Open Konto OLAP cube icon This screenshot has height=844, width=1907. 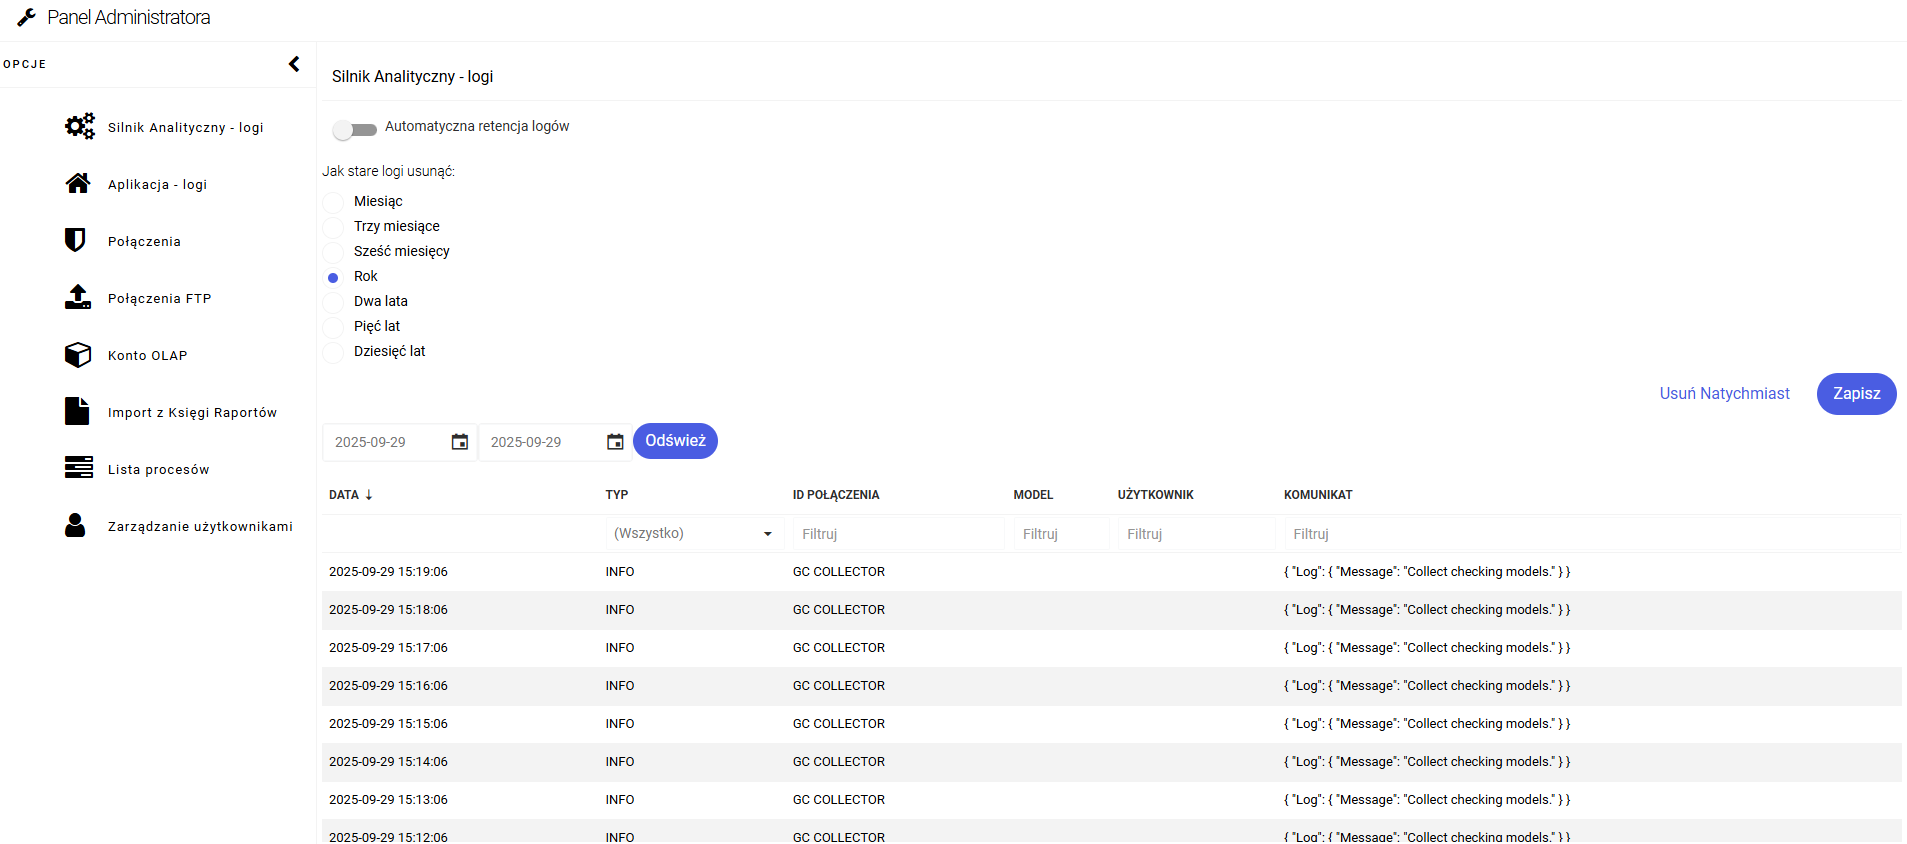click(x=78, y=355)
